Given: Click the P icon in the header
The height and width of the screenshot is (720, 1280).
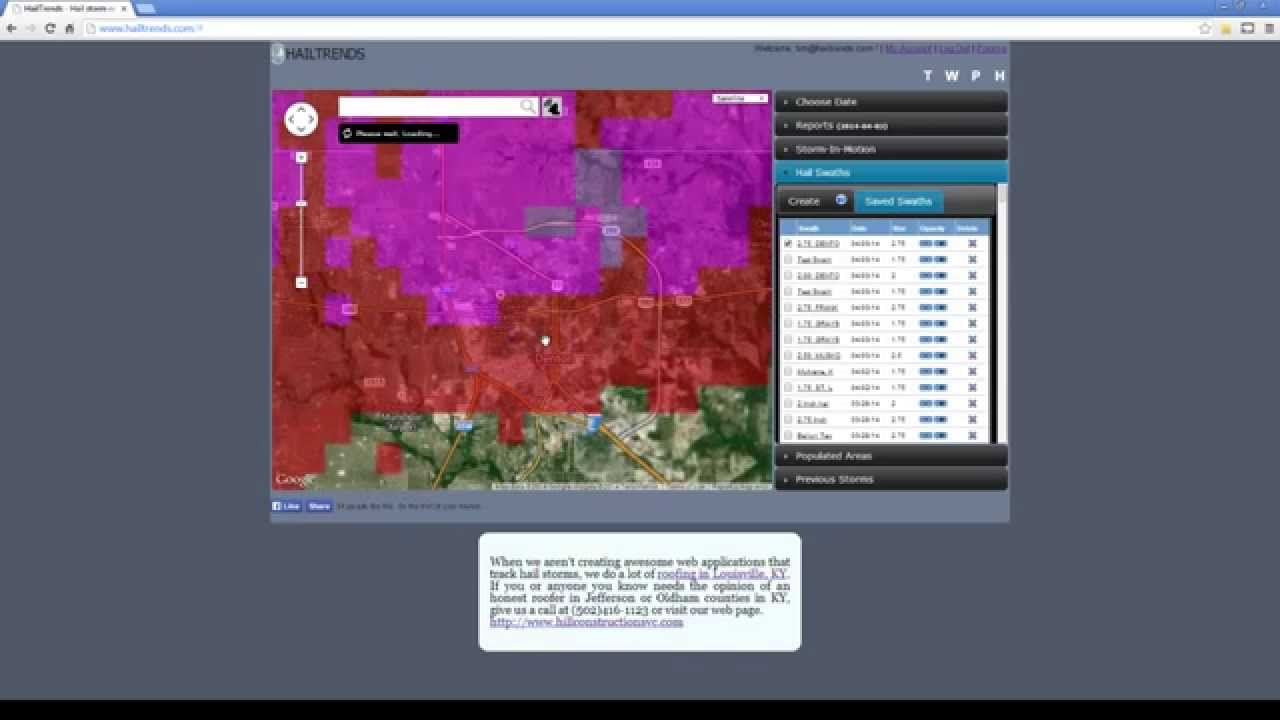Looking at the screenshot, I should point(976,76).
